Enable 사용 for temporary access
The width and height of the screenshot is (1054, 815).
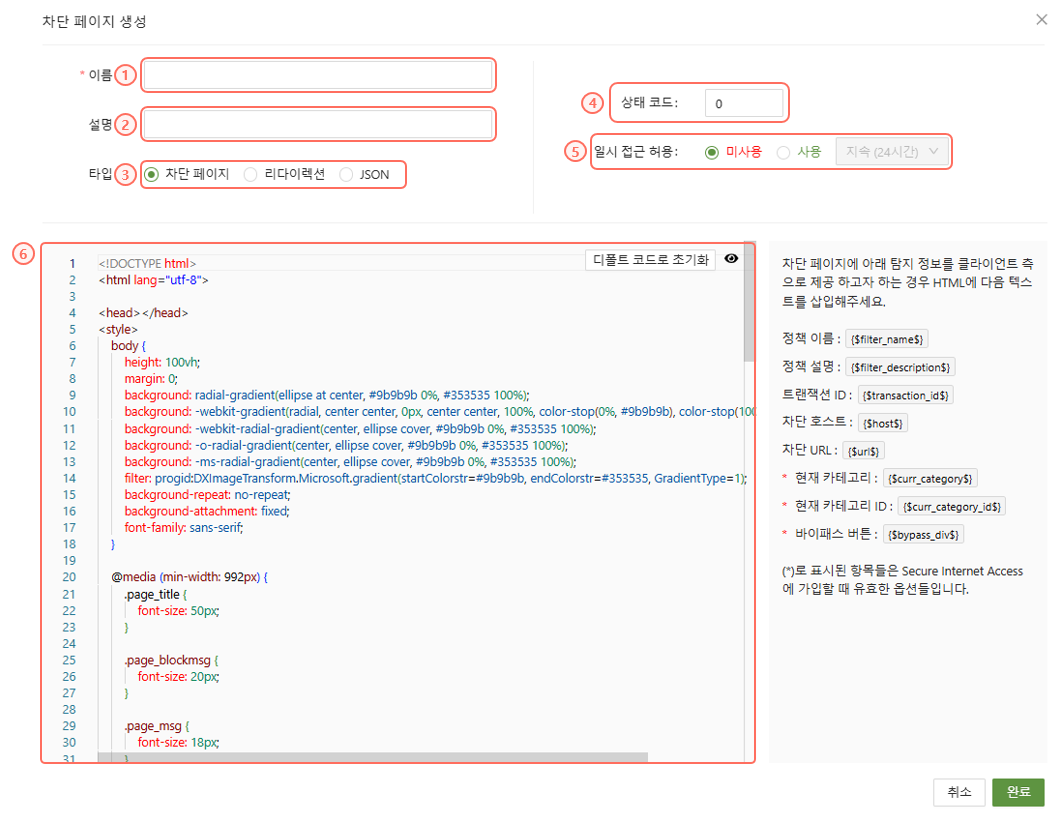tap(783, 152)
